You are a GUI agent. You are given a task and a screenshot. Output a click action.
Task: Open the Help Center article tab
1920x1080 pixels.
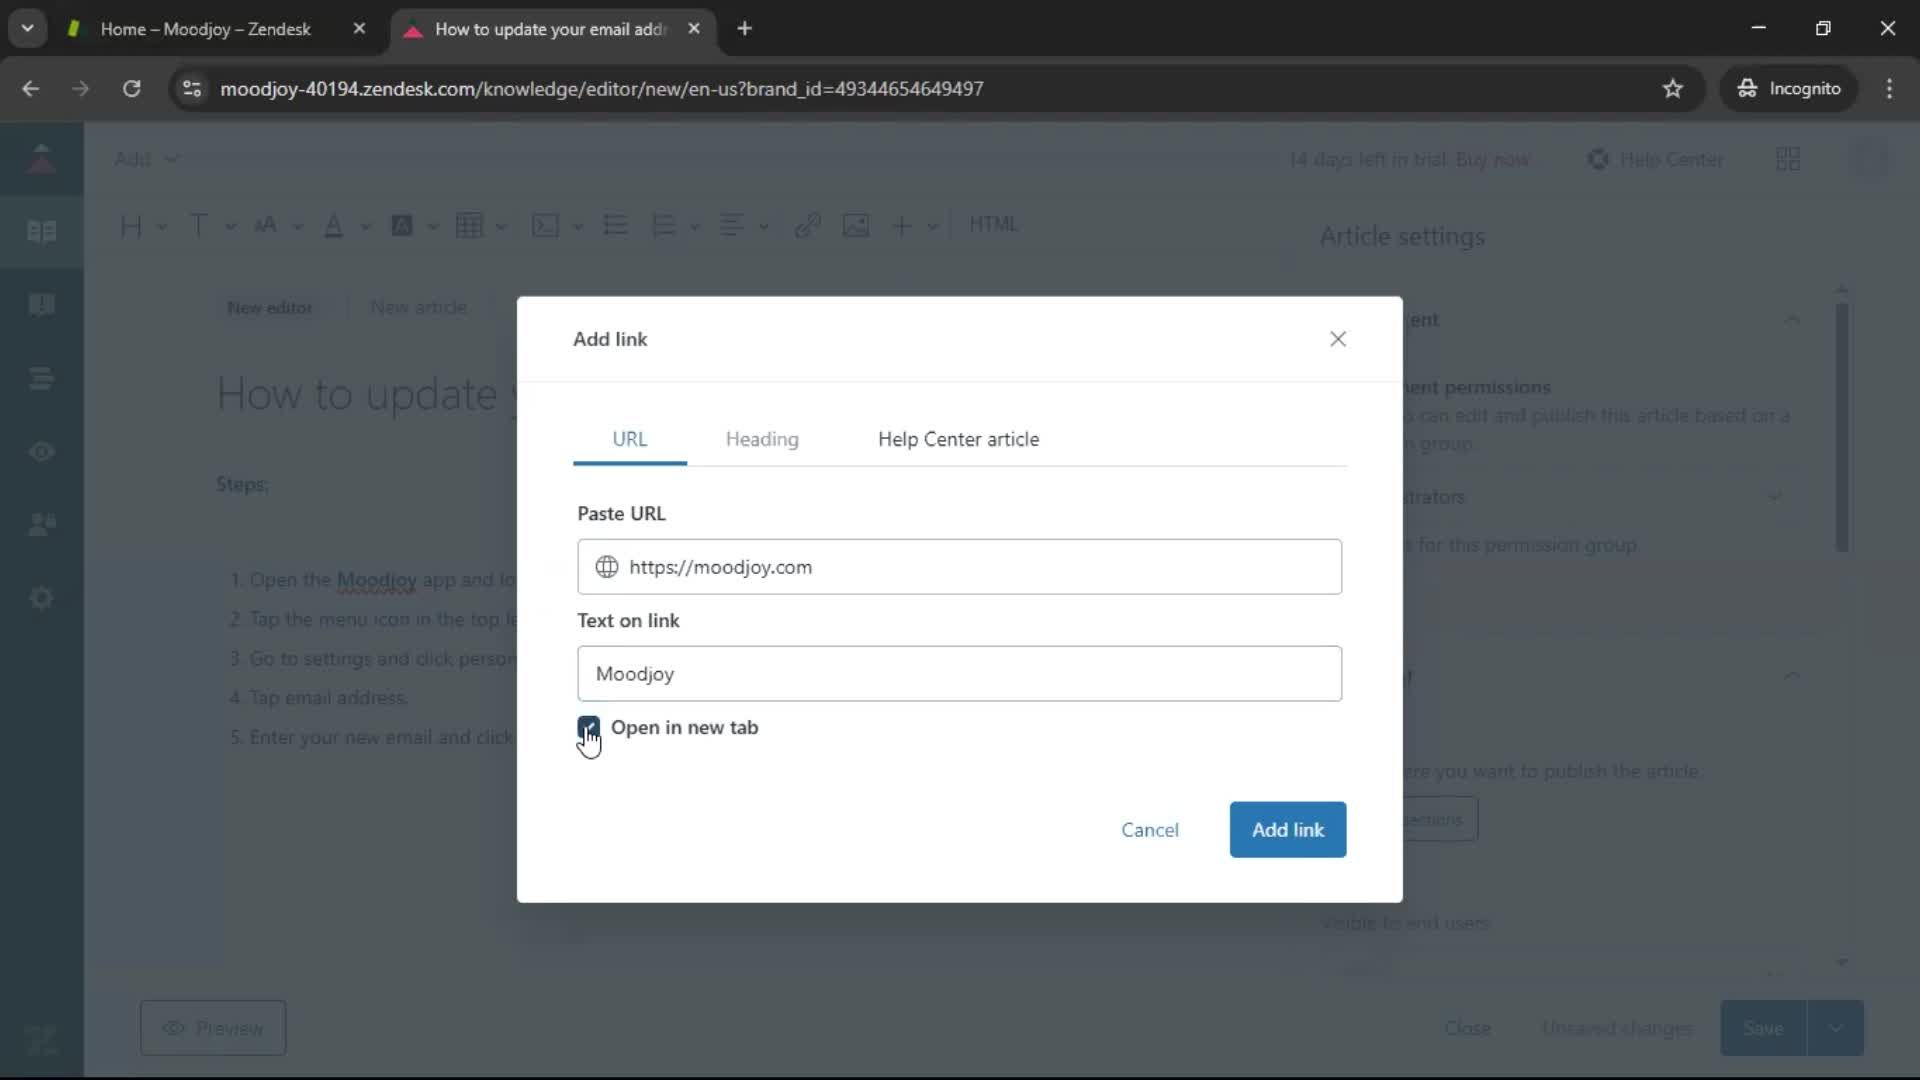(x=958, y=439)
